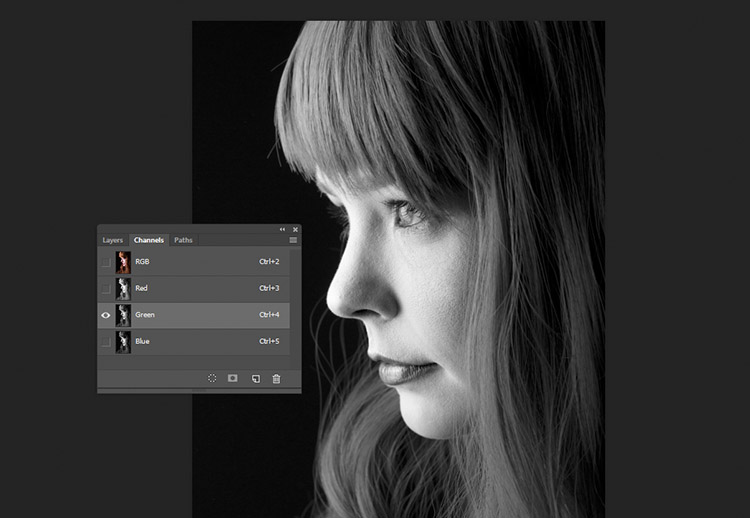Select the RGB channel thumbnail
Screen dimensions: 750x518
(123, 262)
